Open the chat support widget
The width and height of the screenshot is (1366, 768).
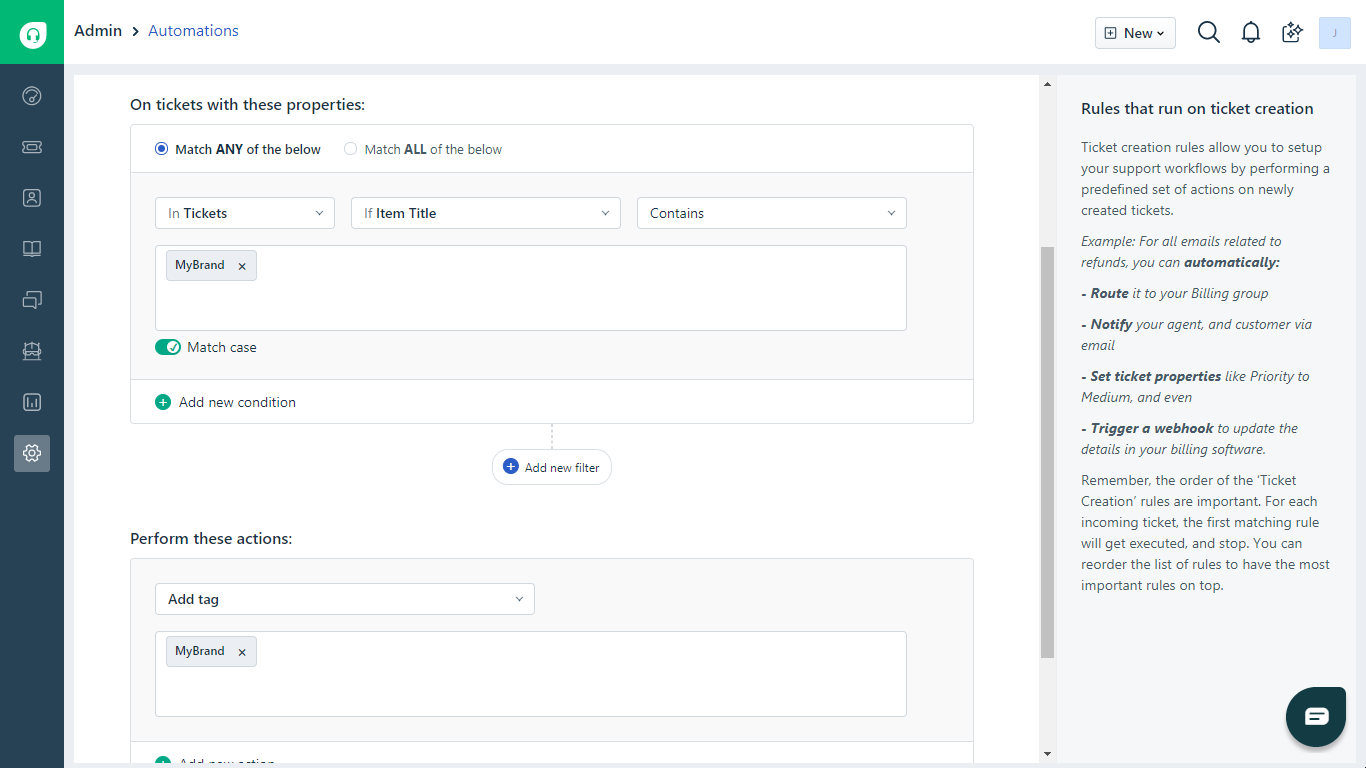pos(1316,717)
